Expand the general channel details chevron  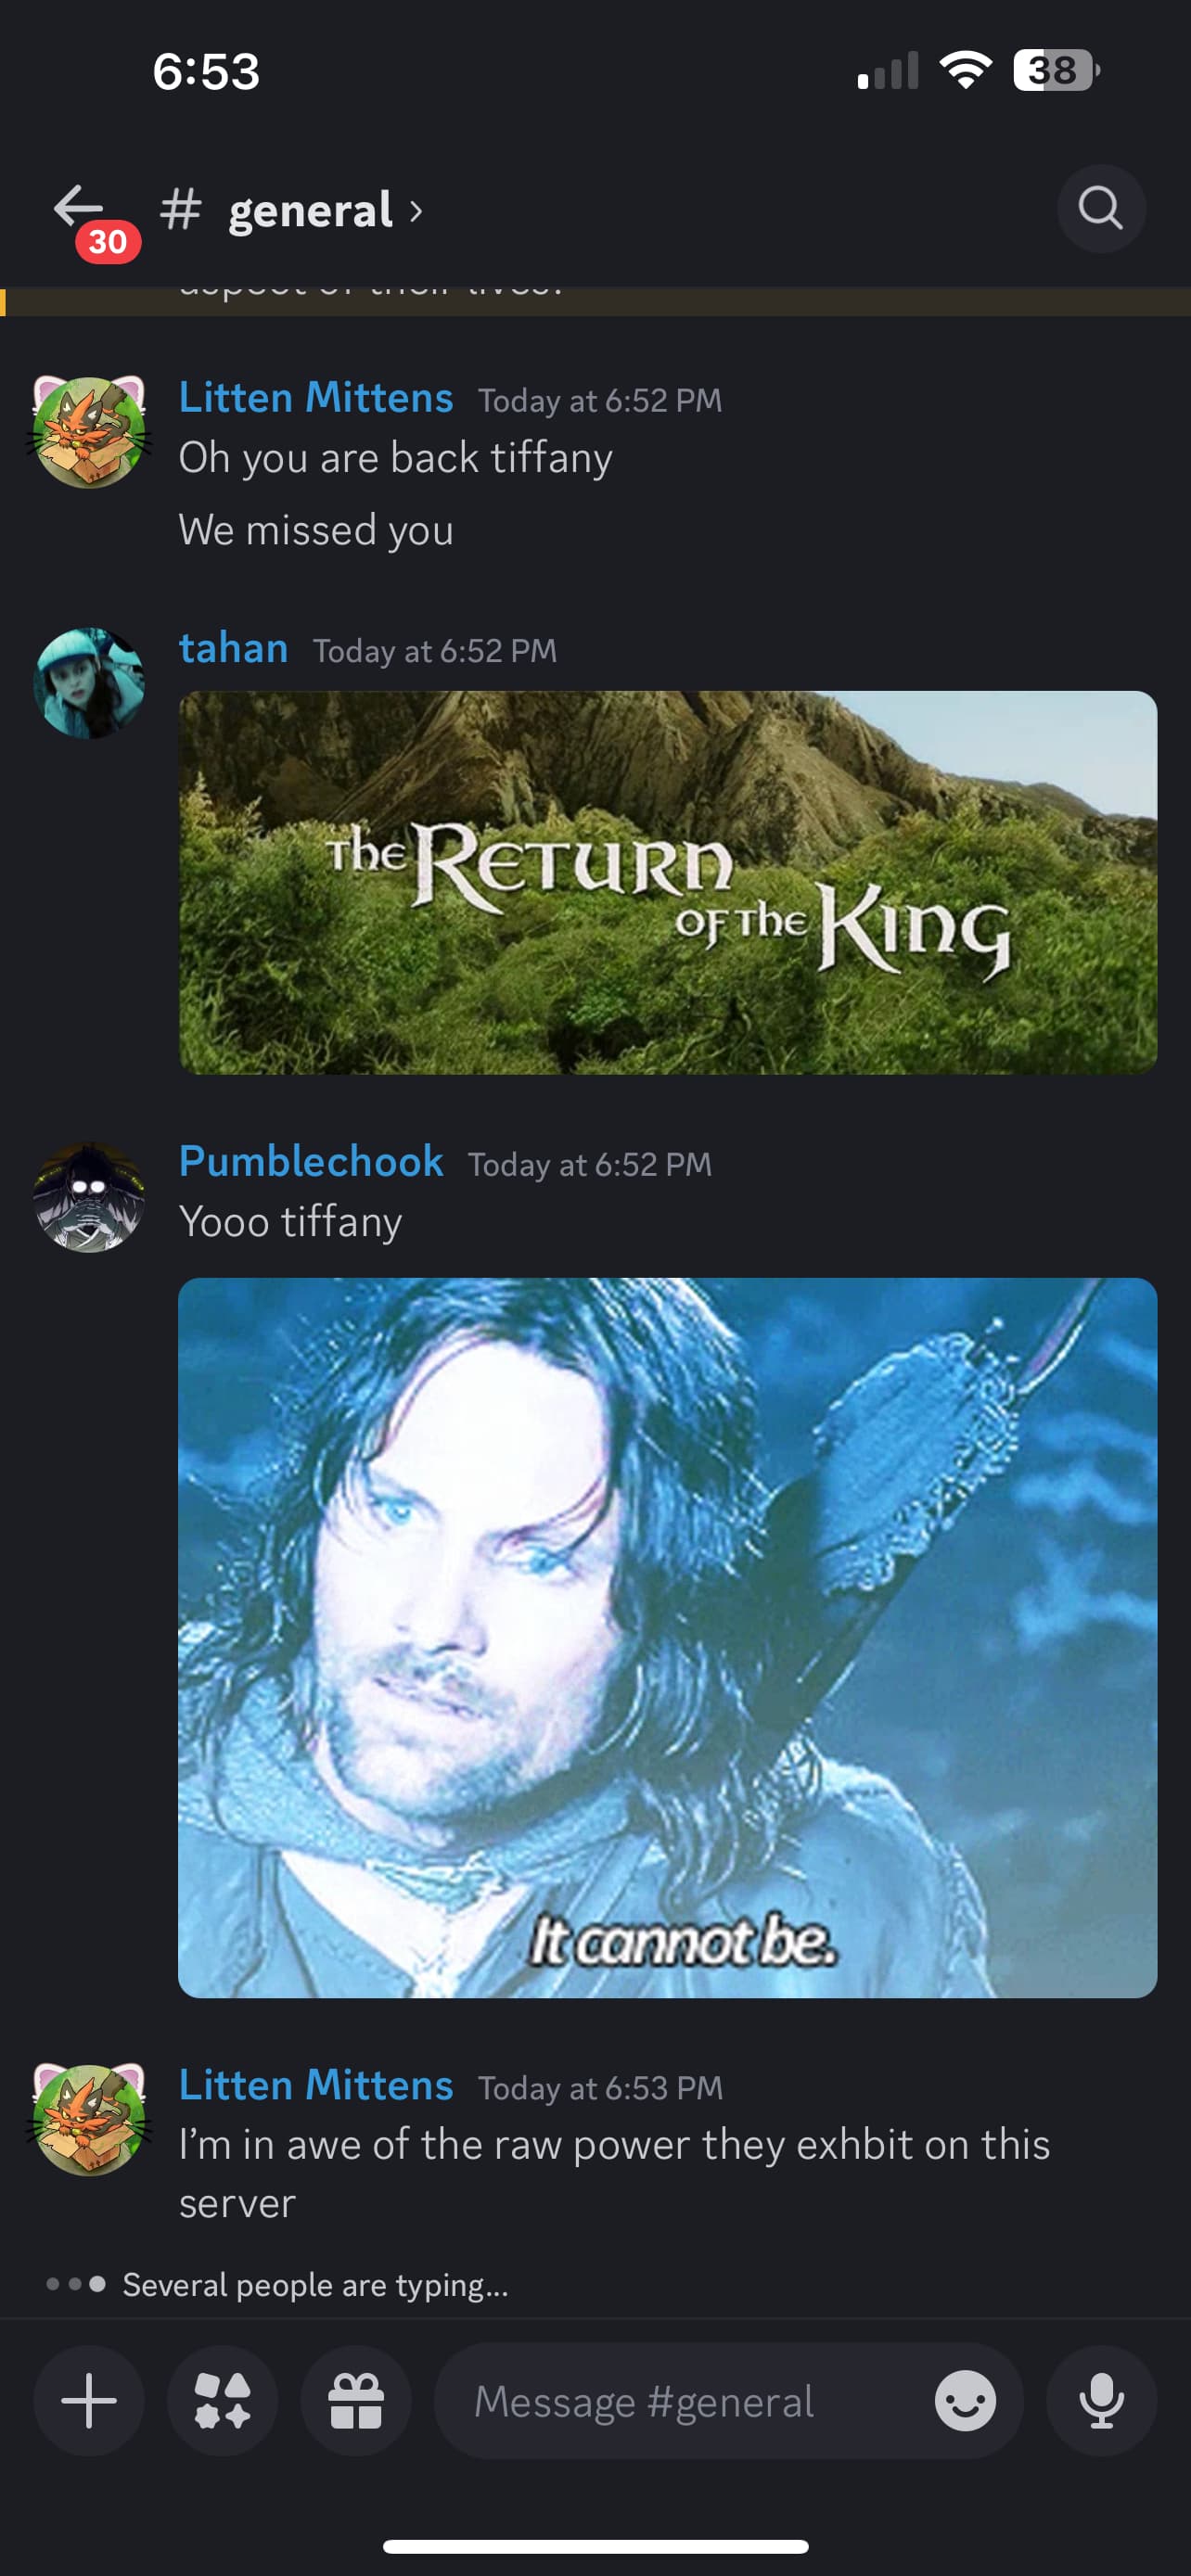click(x=416, y=211)
